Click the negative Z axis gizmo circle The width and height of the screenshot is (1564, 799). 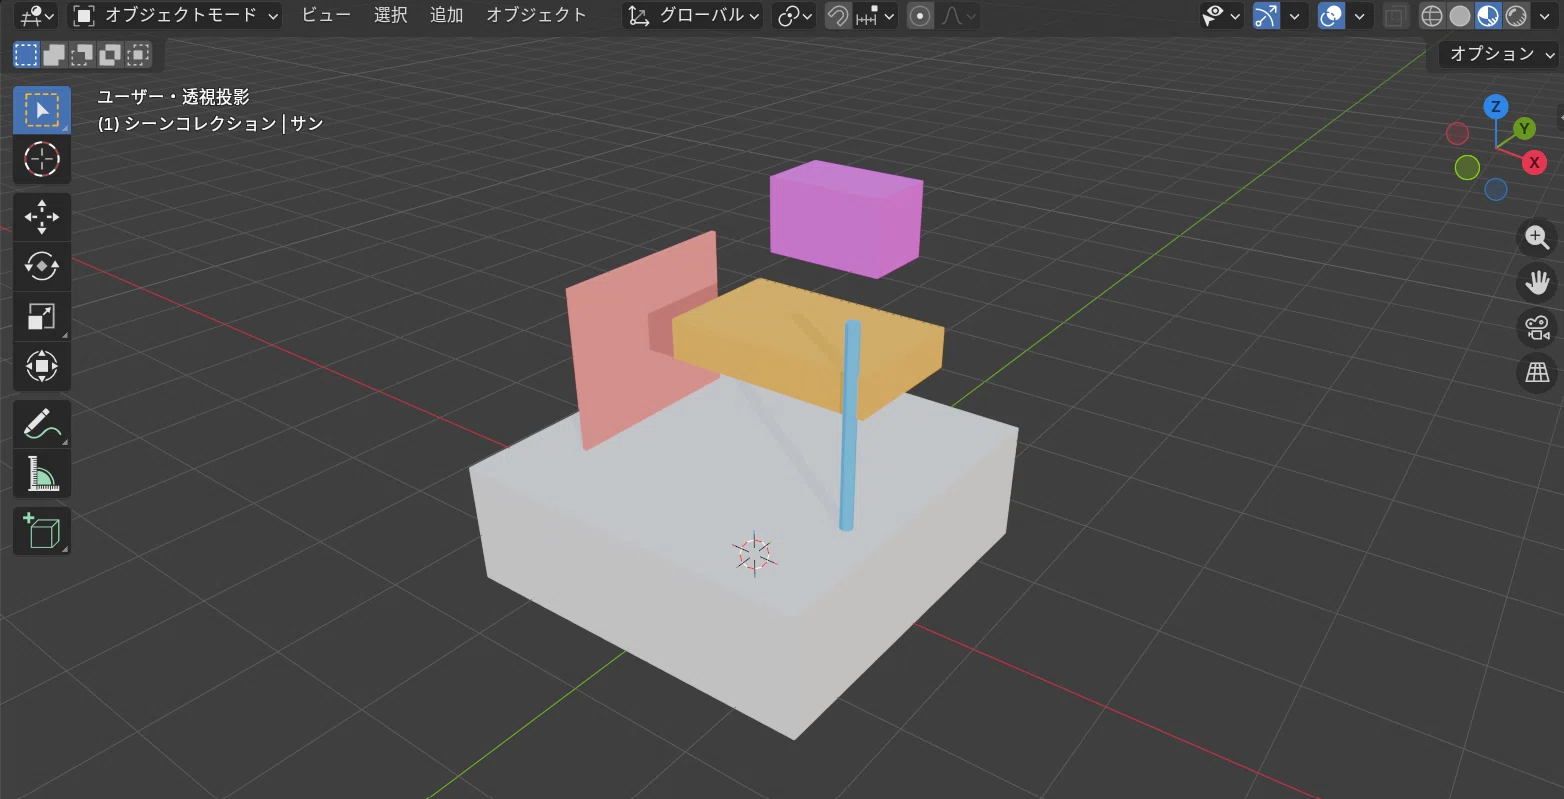[1496, 189]
